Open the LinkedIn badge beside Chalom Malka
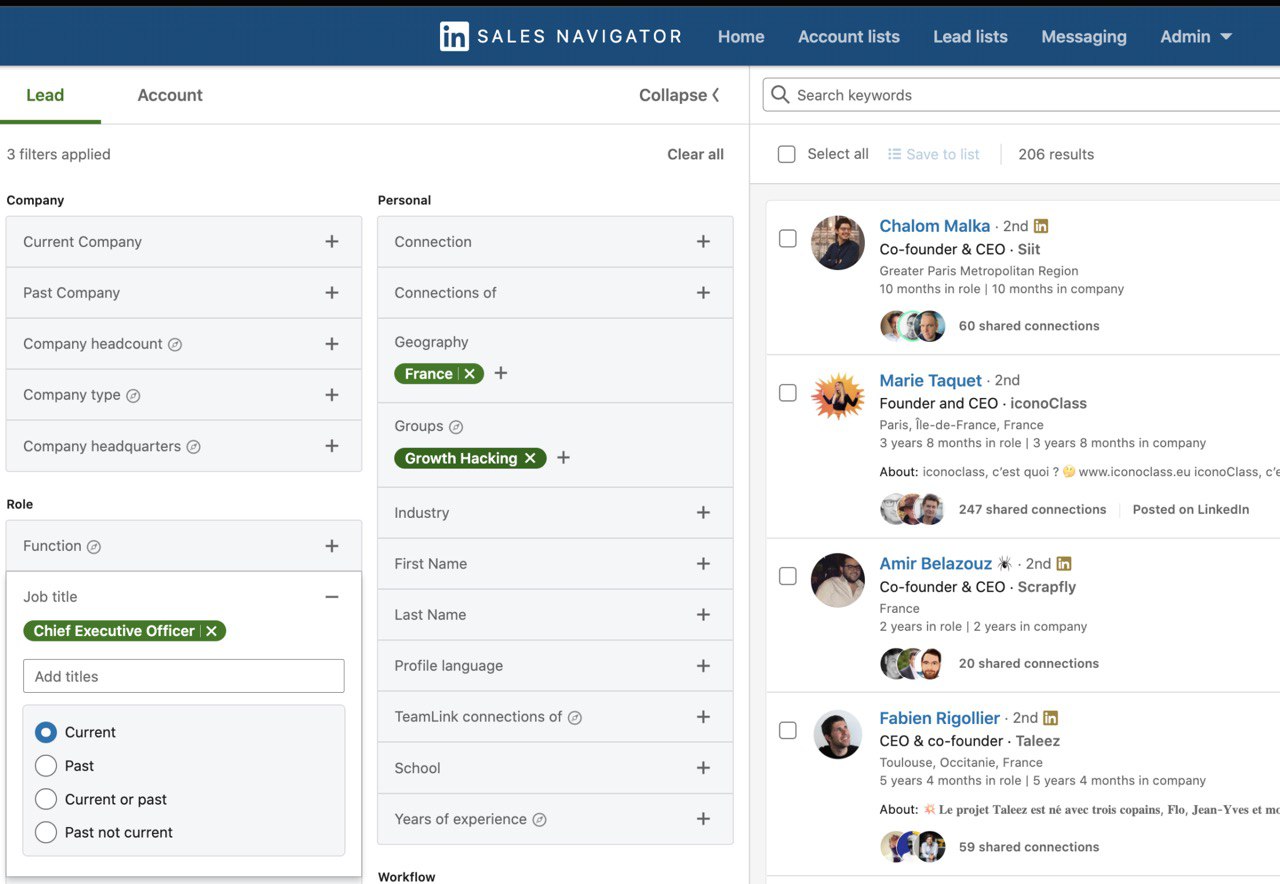The width and height of the screenshot is (1280, 884). 1041,226
